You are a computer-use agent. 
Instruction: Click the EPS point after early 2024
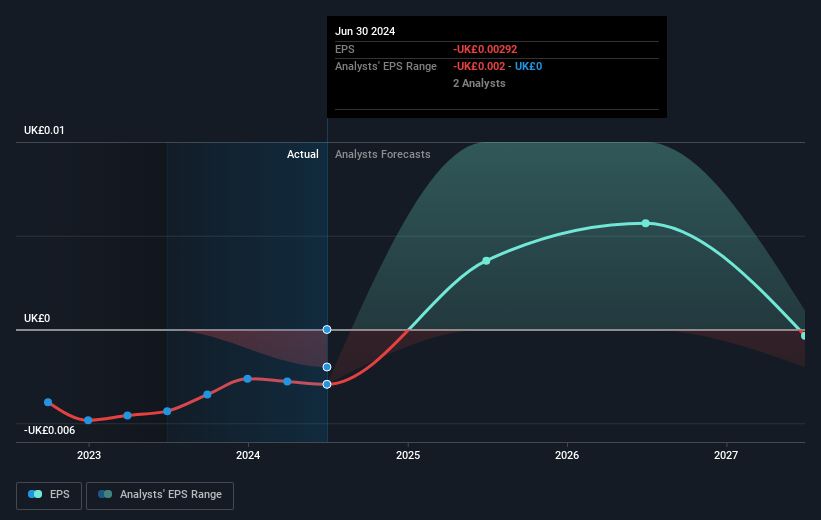pos(287,381)
